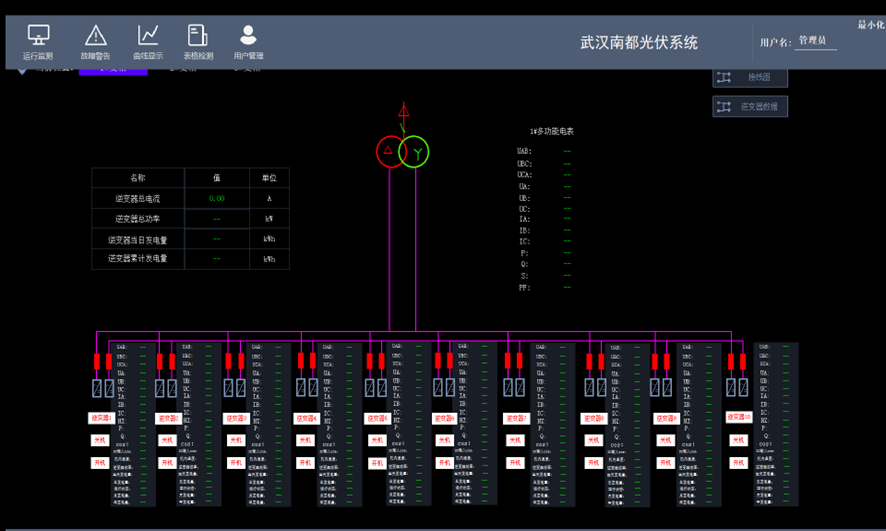886x531 pixels.
Task: Shut down inverter 3 with 关机
Action: (236, 440)
